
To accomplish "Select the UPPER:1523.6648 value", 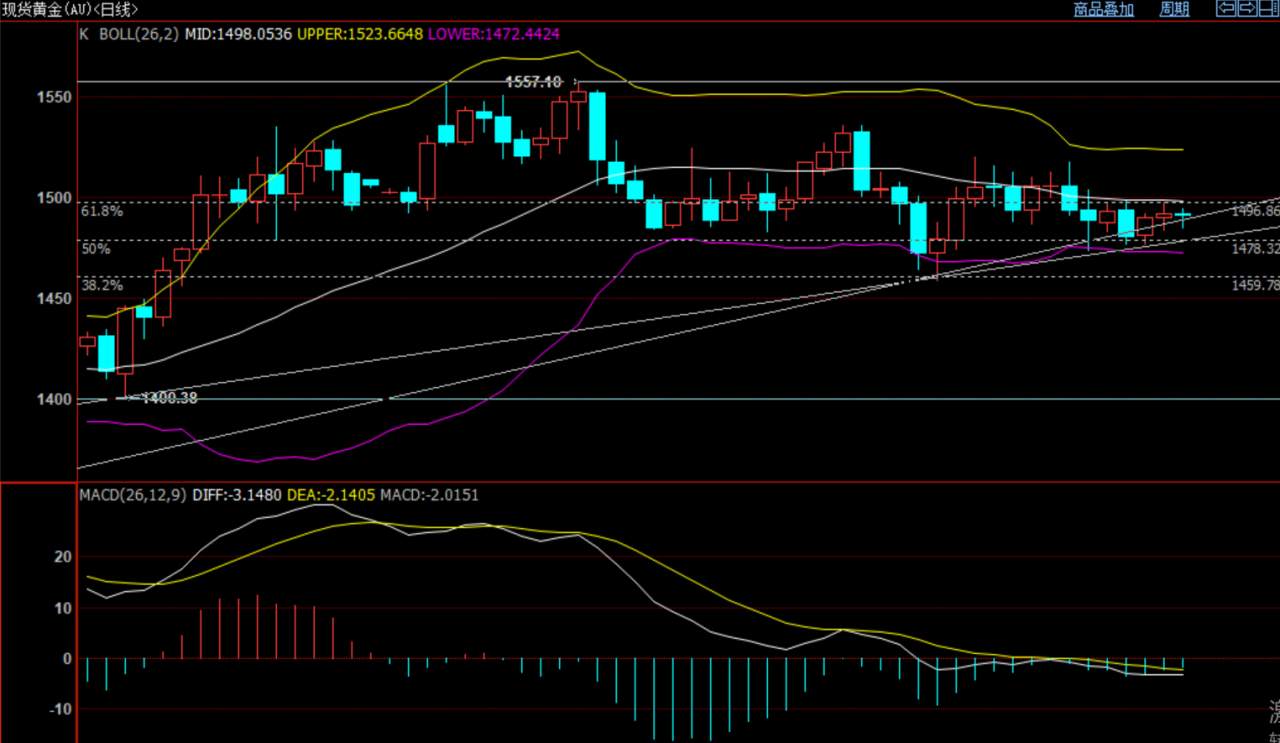I will point(361,34).
